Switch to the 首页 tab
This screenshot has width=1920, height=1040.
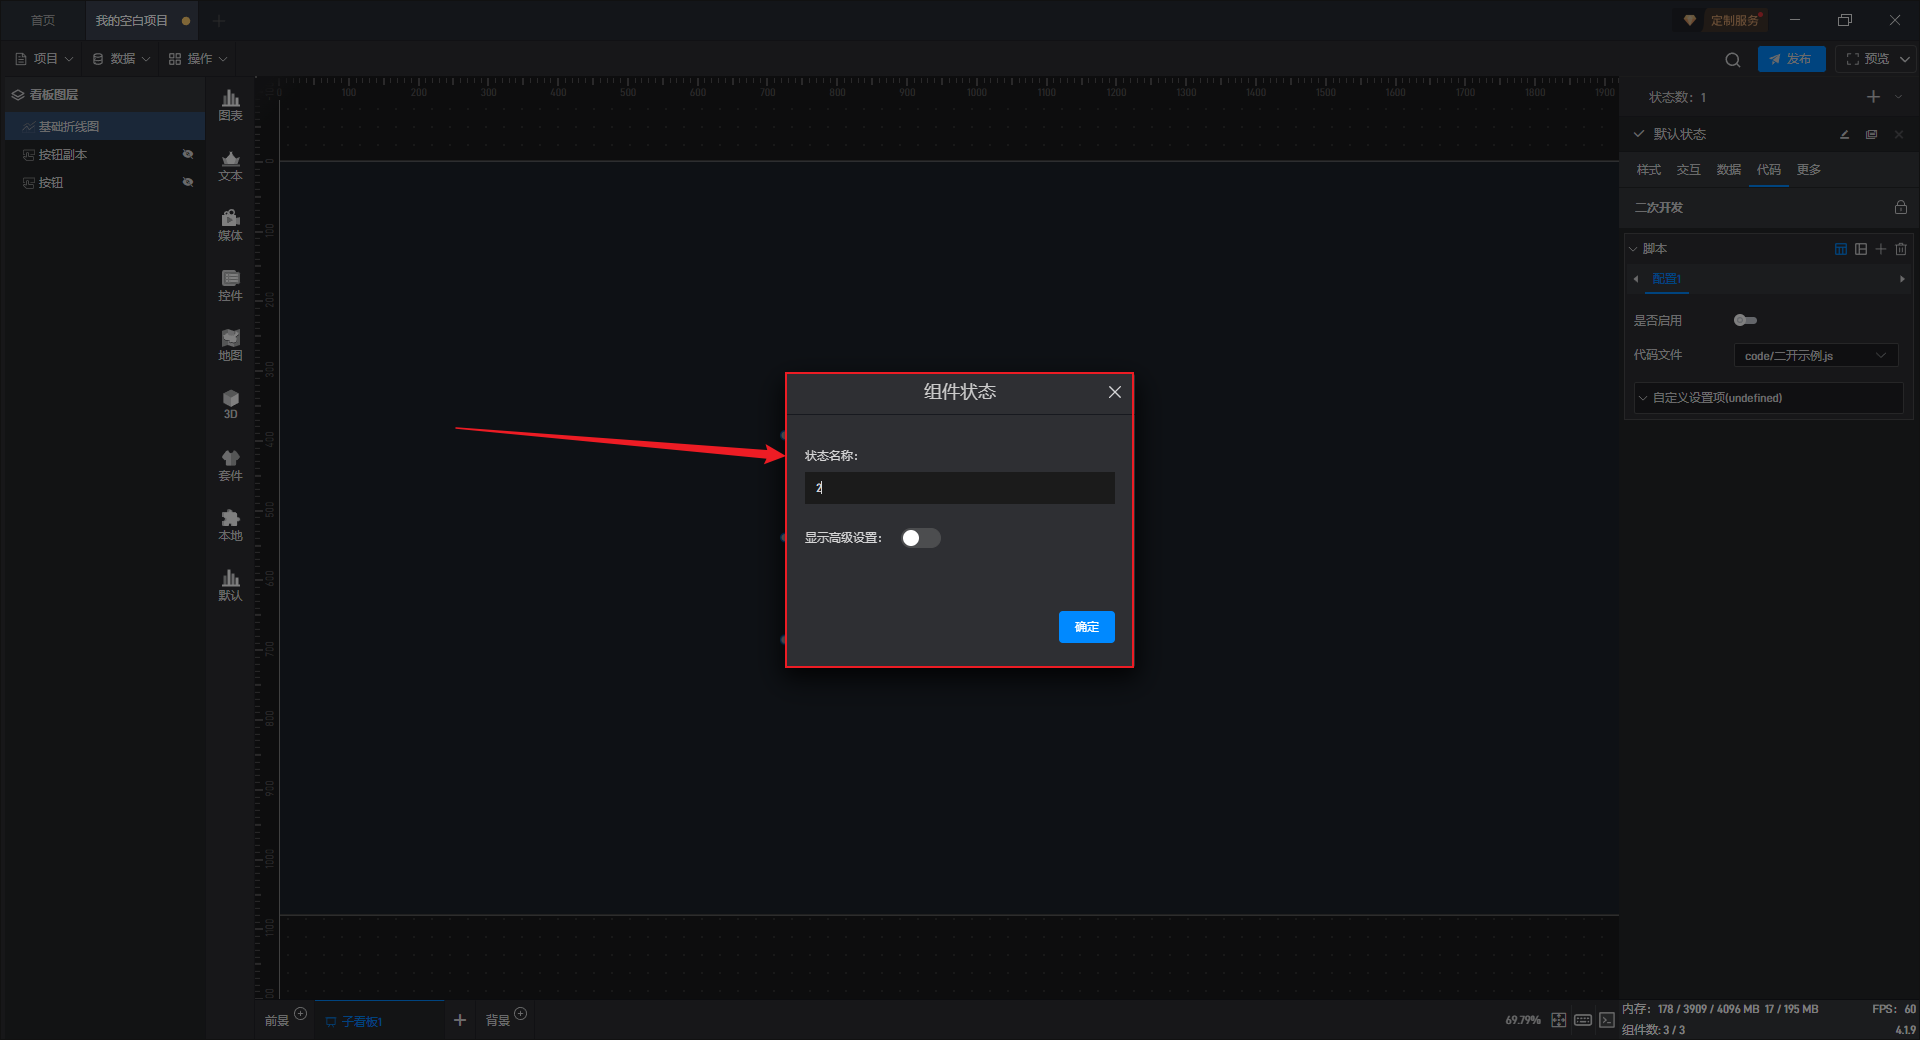[43, 20]
